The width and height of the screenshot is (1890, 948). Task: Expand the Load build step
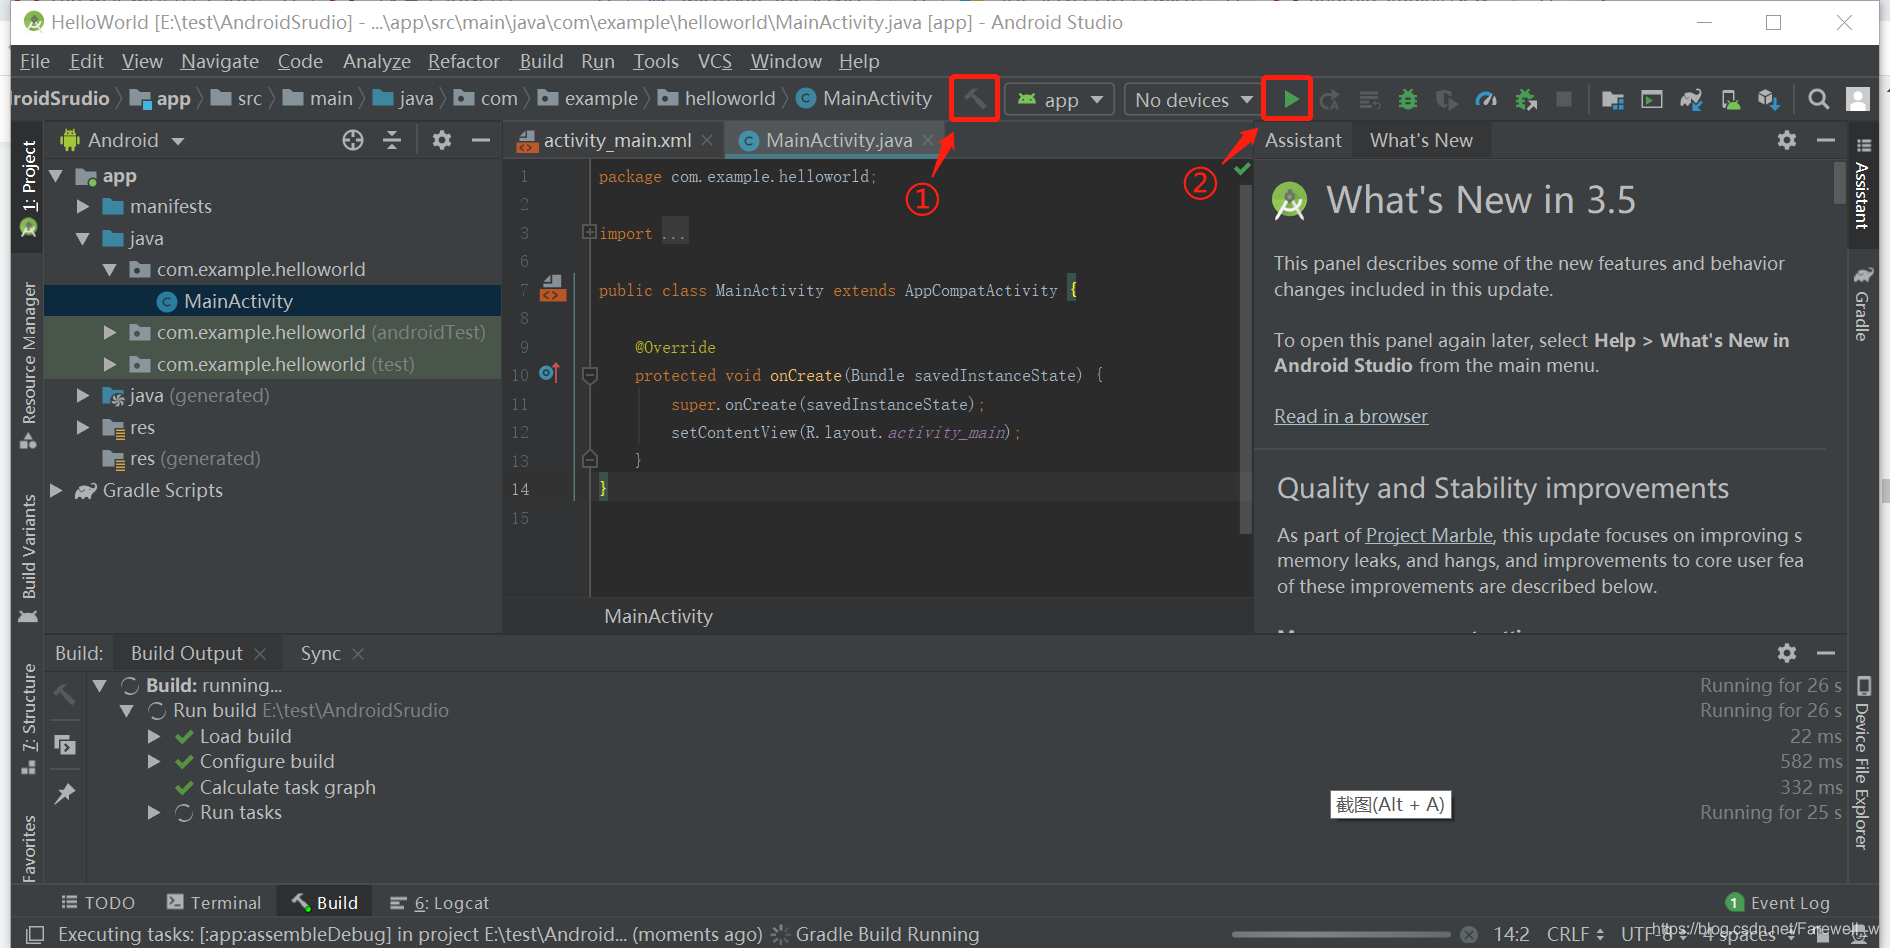tap(154, 737)
